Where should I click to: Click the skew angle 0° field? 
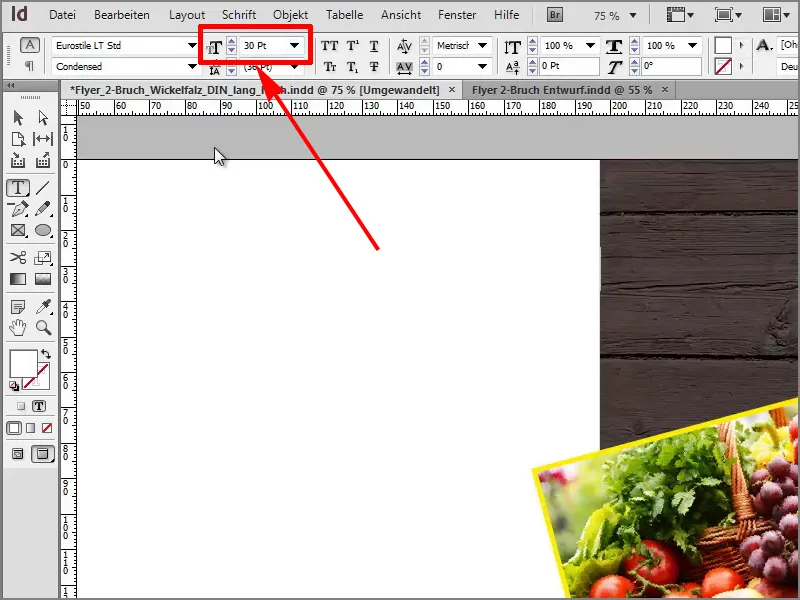tap(670, 66)
